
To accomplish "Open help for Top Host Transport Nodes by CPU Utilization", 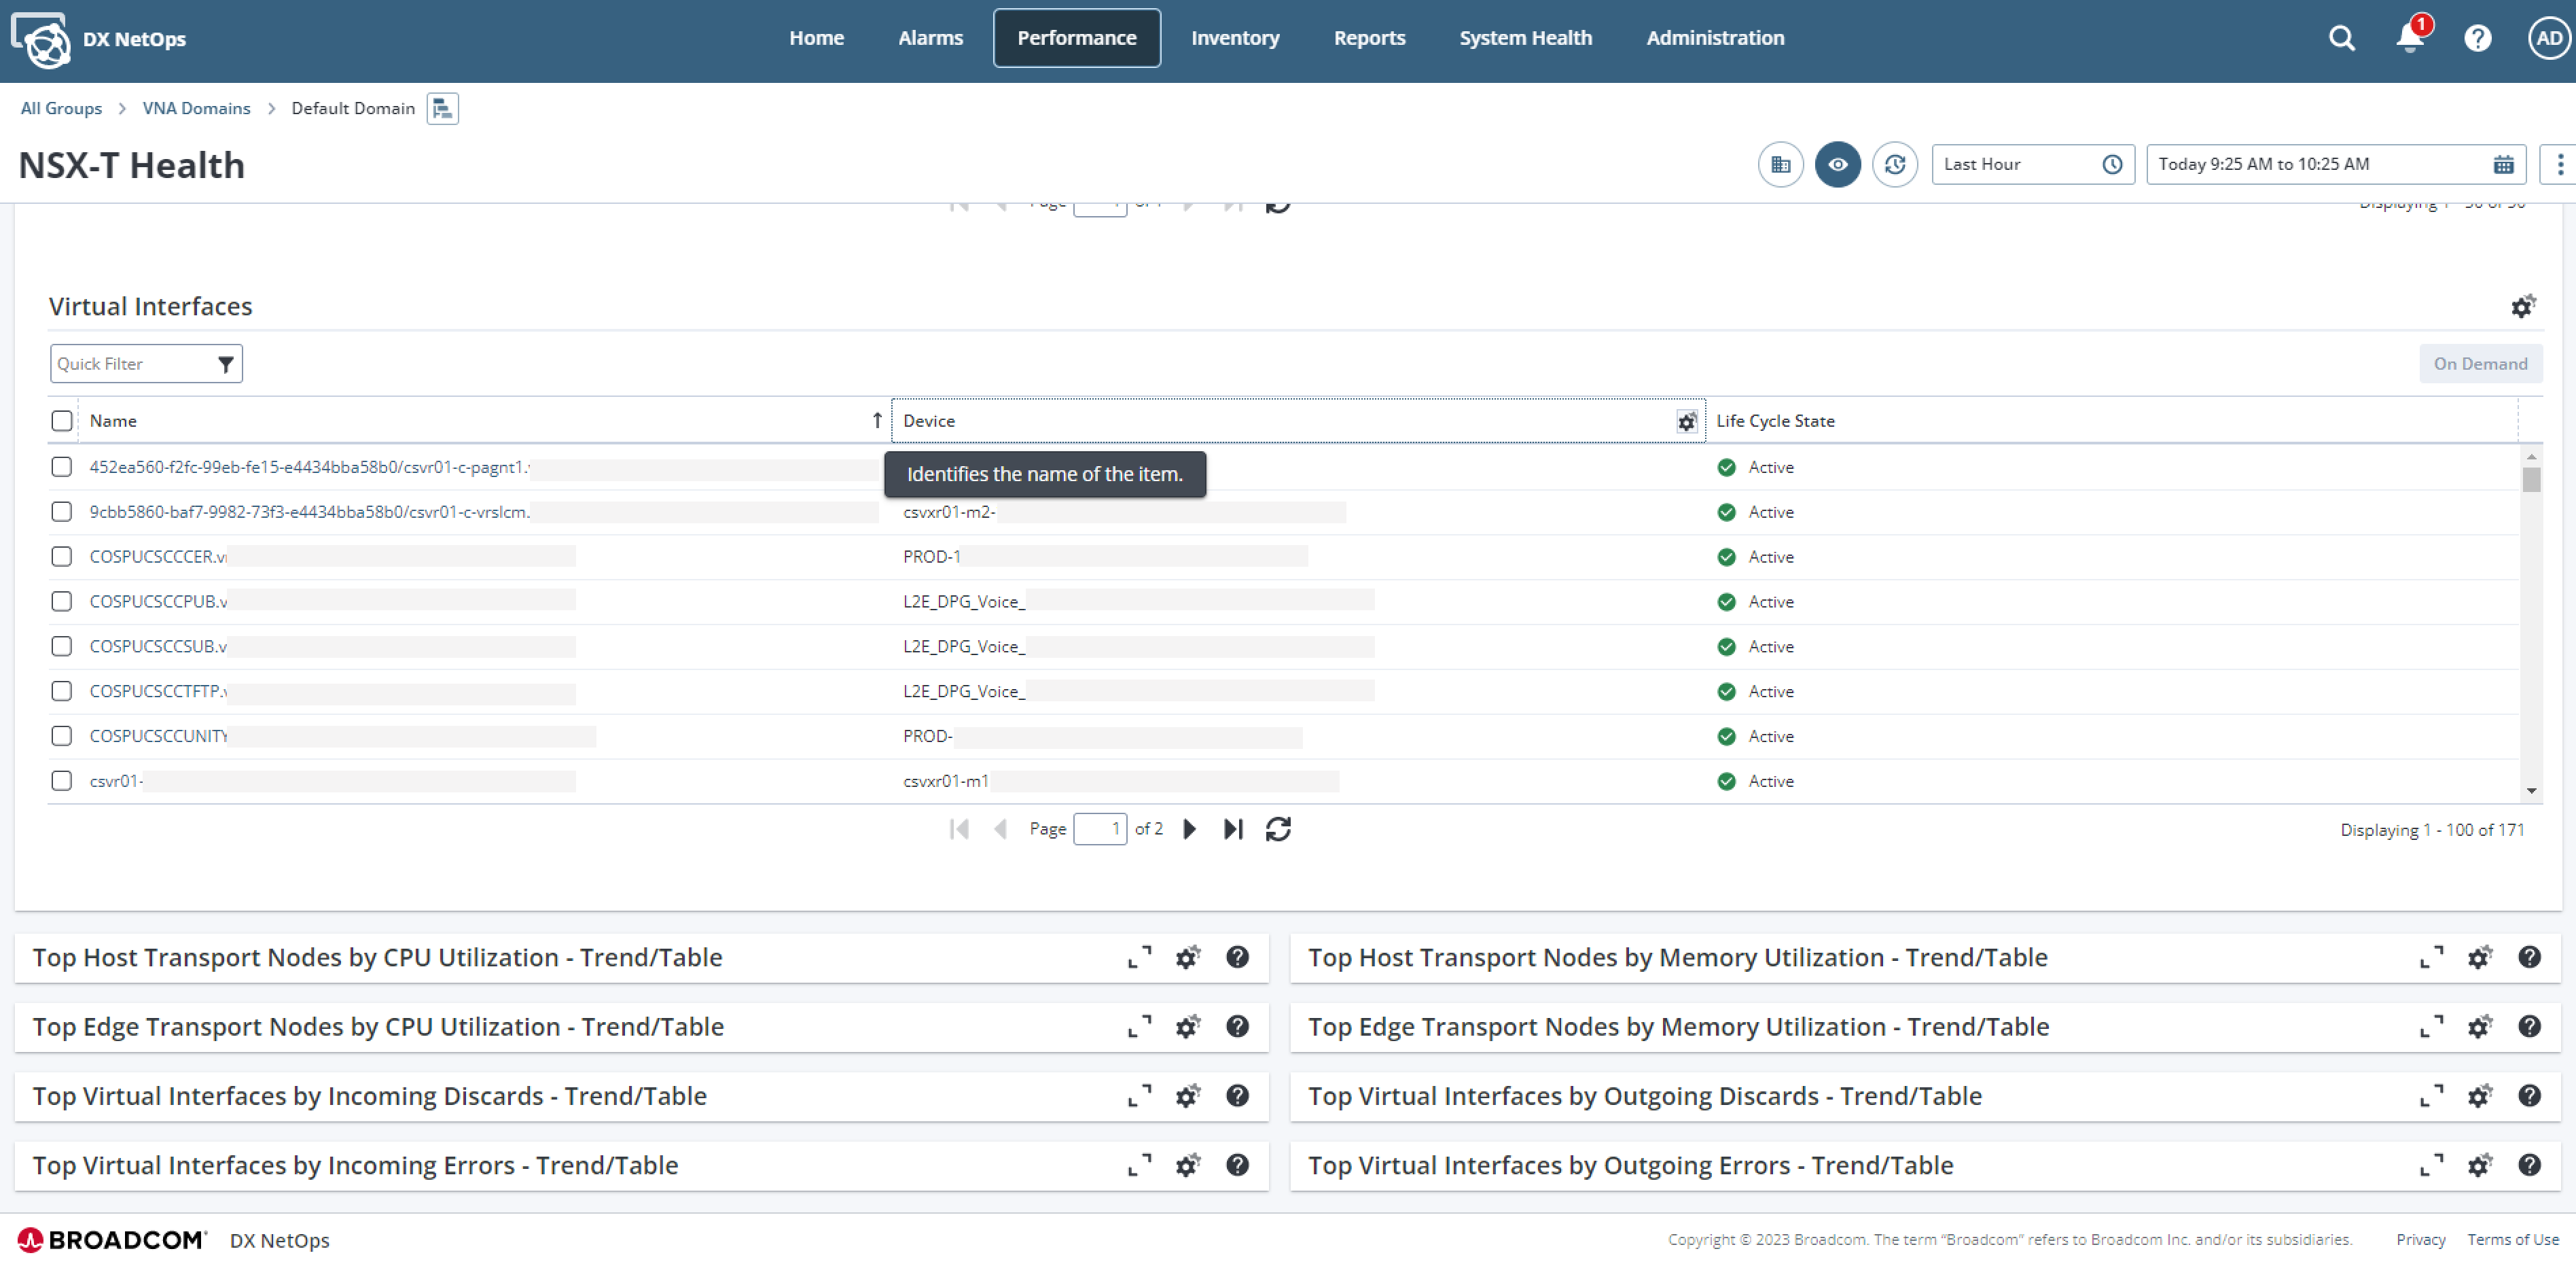I will tap(1237, 957).
